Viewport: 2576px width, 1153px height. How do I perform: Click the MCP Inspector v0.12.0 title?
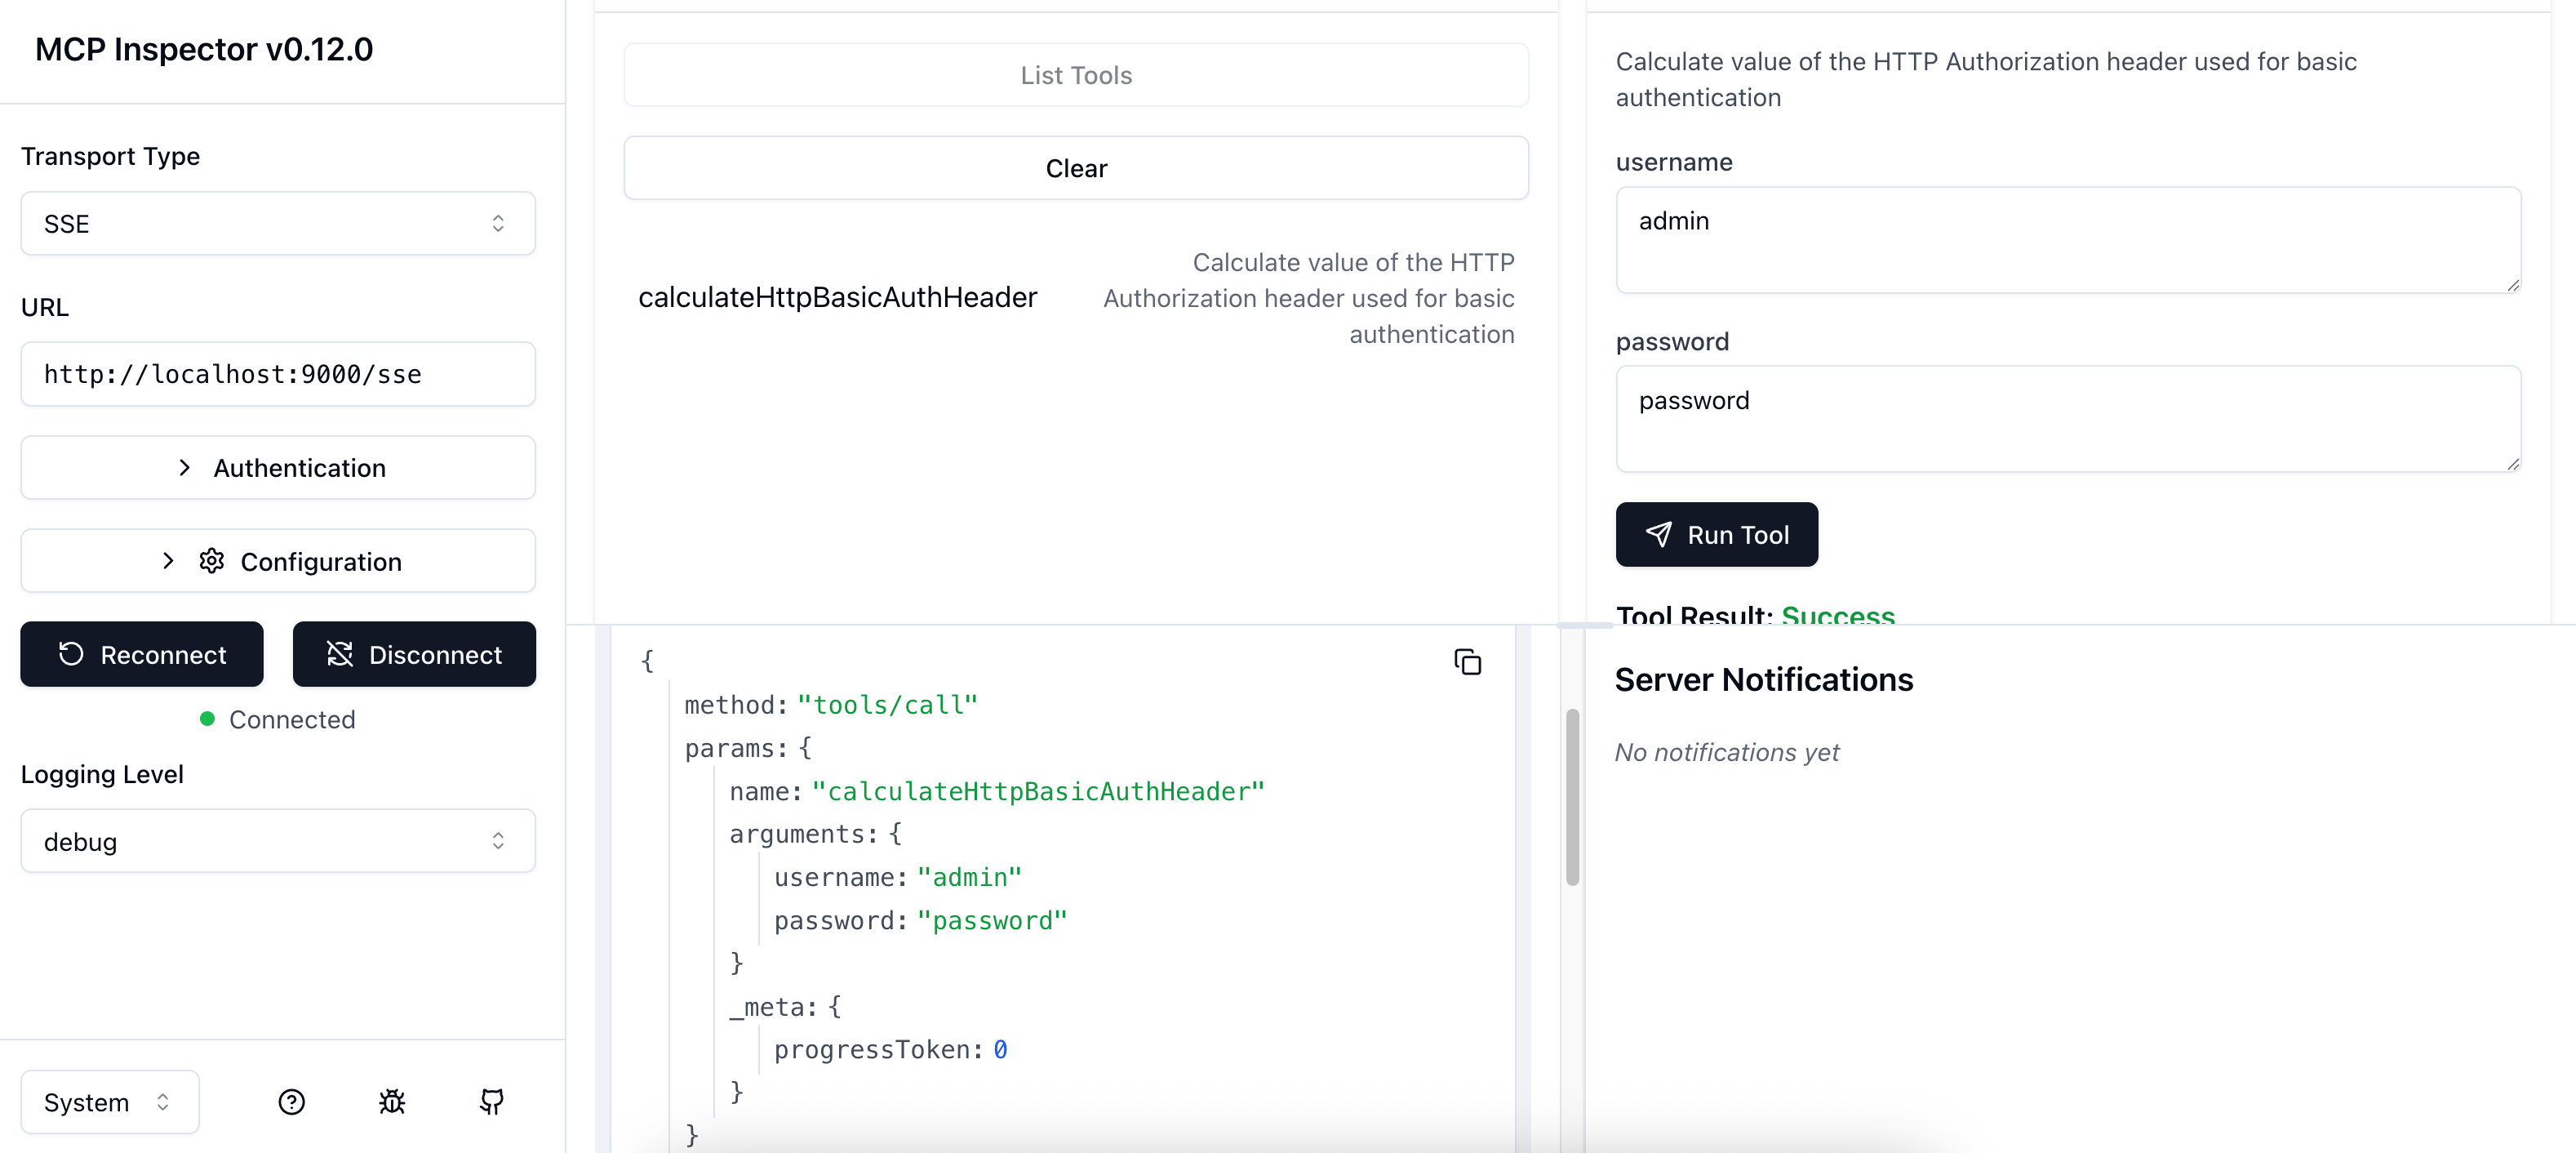204,49
